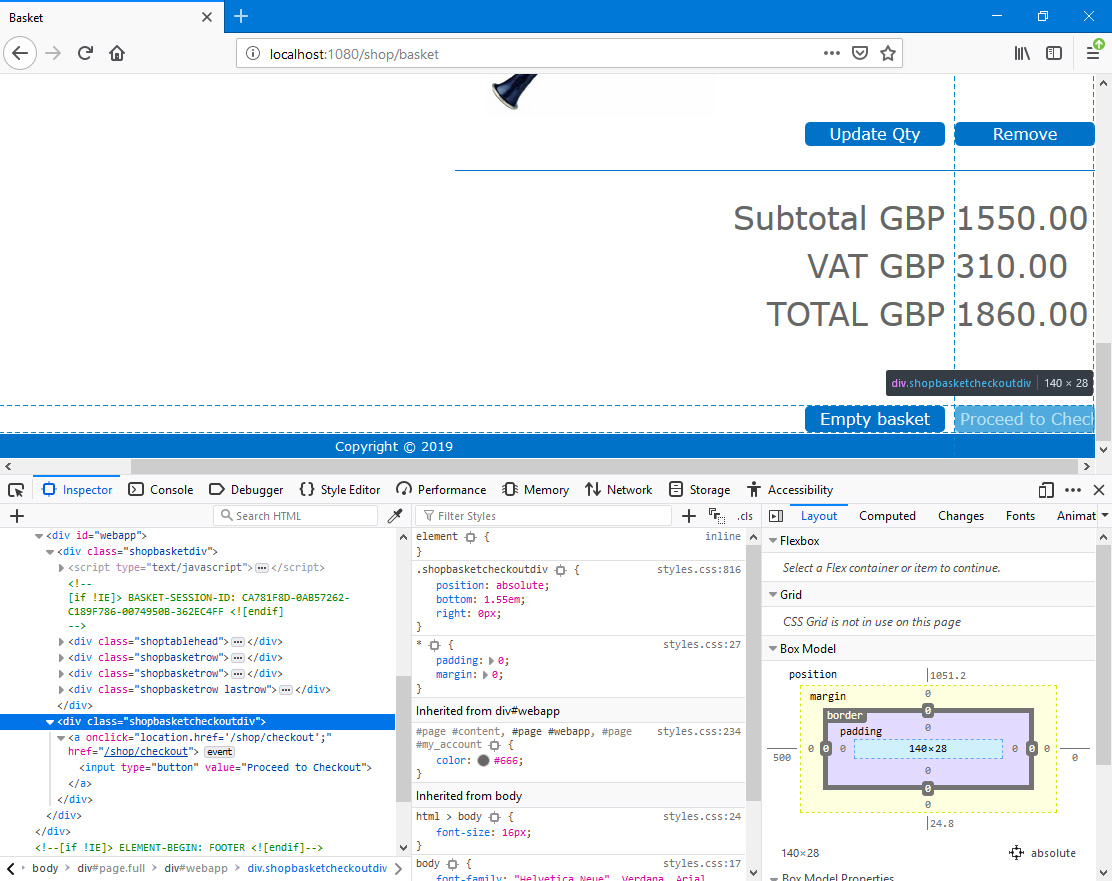Pick a color with the eyedropper
The height and width of the screenshot is (881, 1112).
point(395,516)
